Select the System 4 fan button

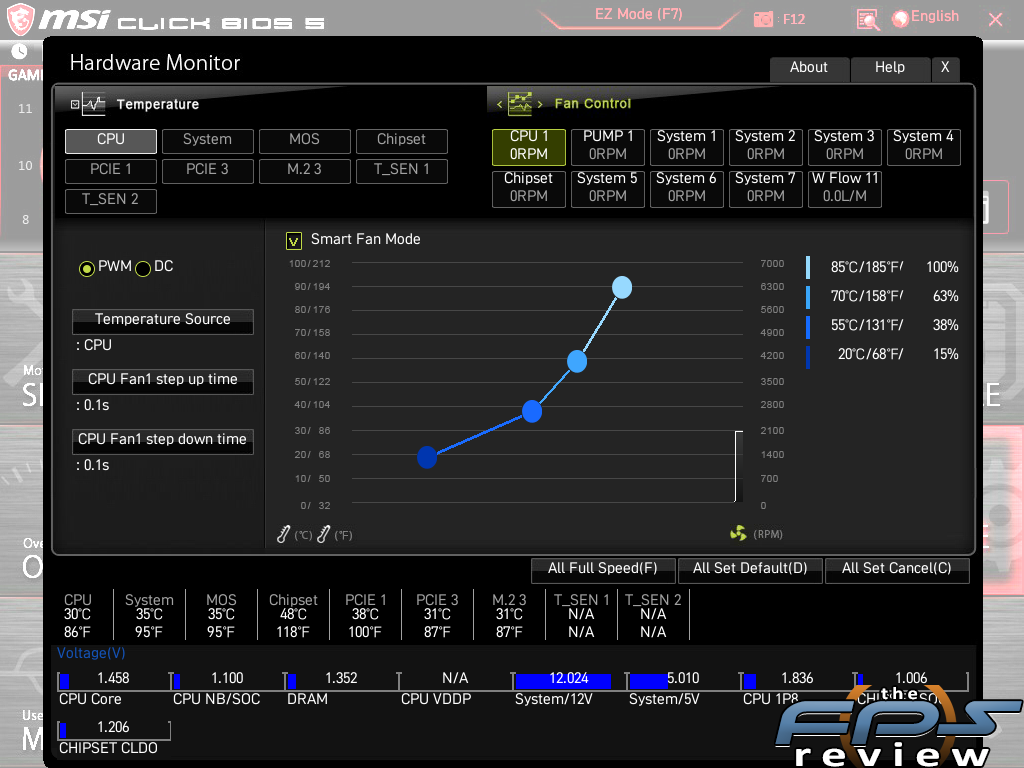coord(923,146)
